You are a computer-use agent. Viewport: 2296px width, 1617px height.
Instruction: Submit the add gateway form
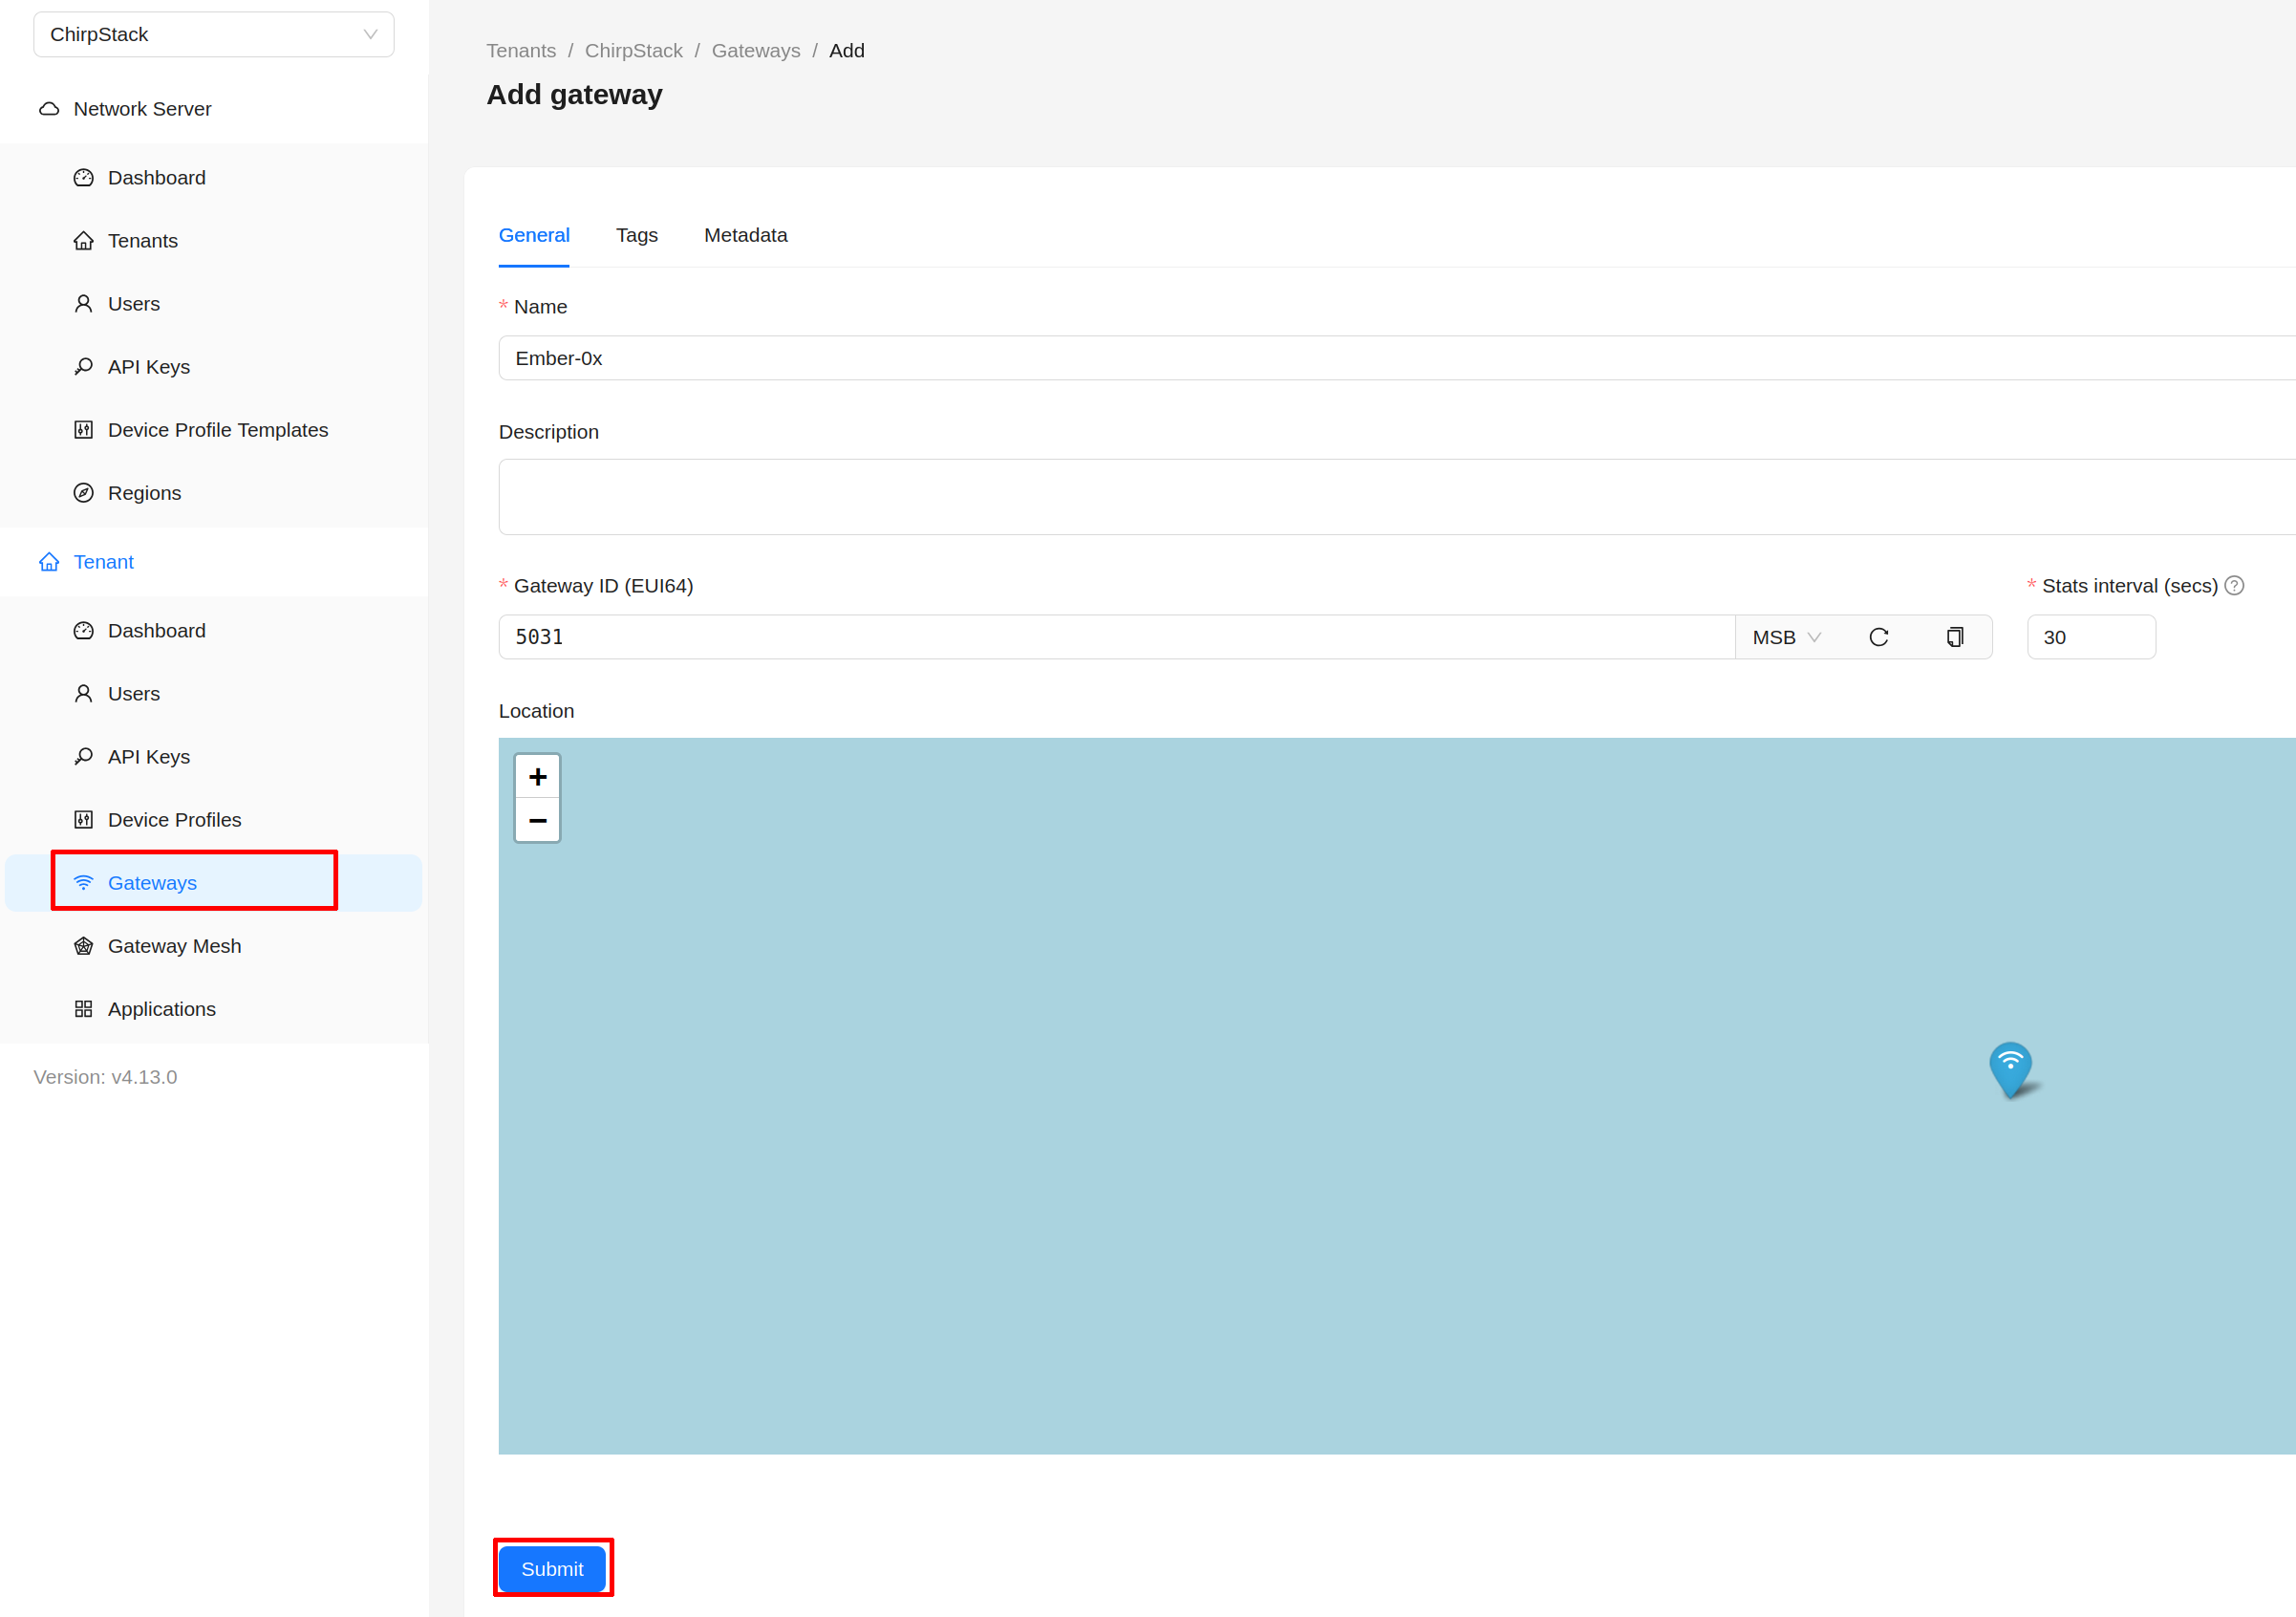tap(552, 1568)
